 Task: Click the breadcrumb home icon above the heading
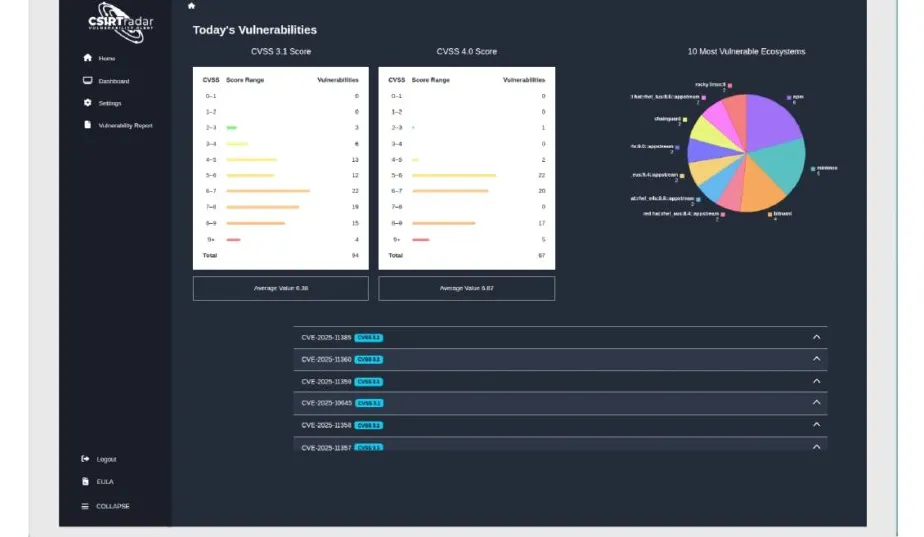point(191,6)
